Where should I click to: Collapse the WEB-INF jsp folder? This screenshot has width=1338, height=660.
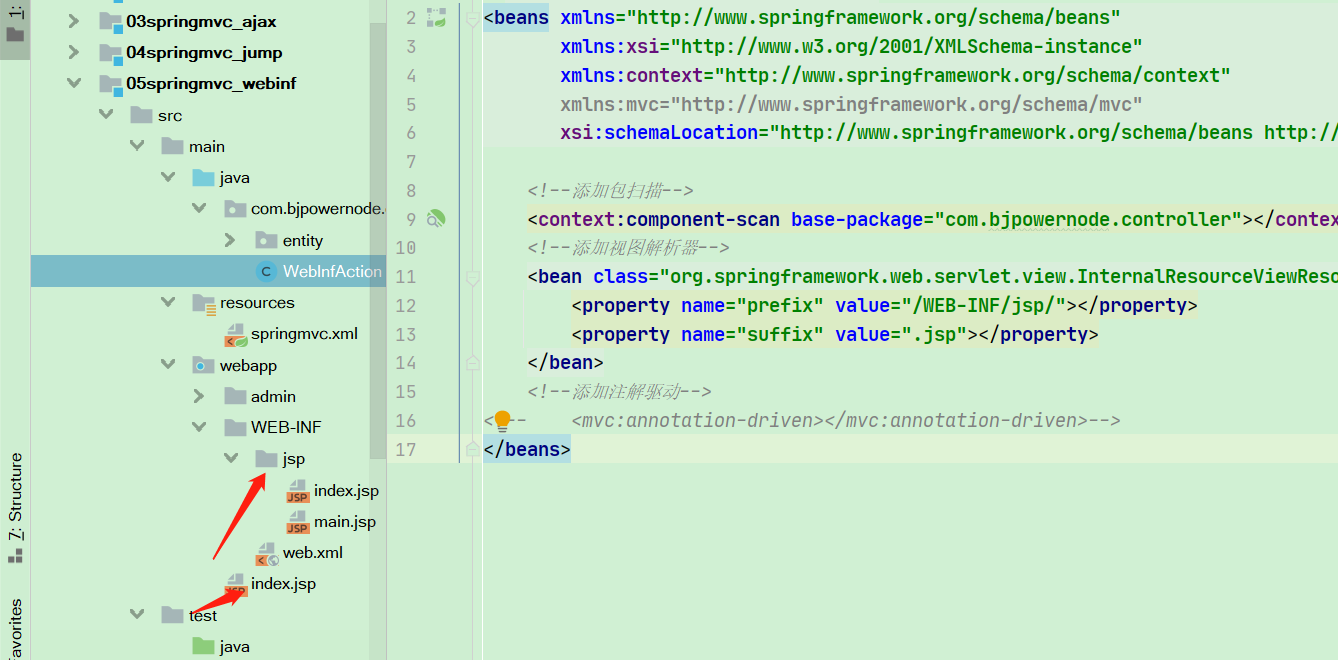231,459
